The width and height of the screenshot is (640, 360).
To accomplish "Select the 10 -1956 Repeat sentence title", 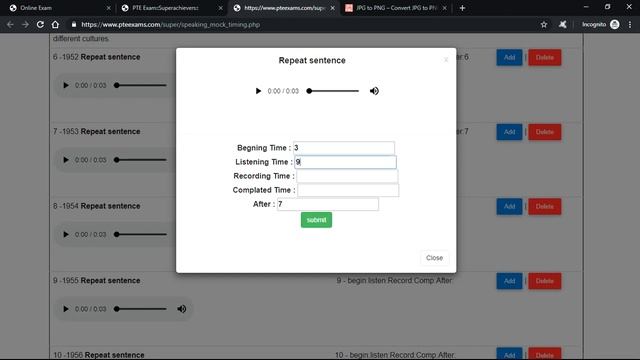I will coord(99,355).
